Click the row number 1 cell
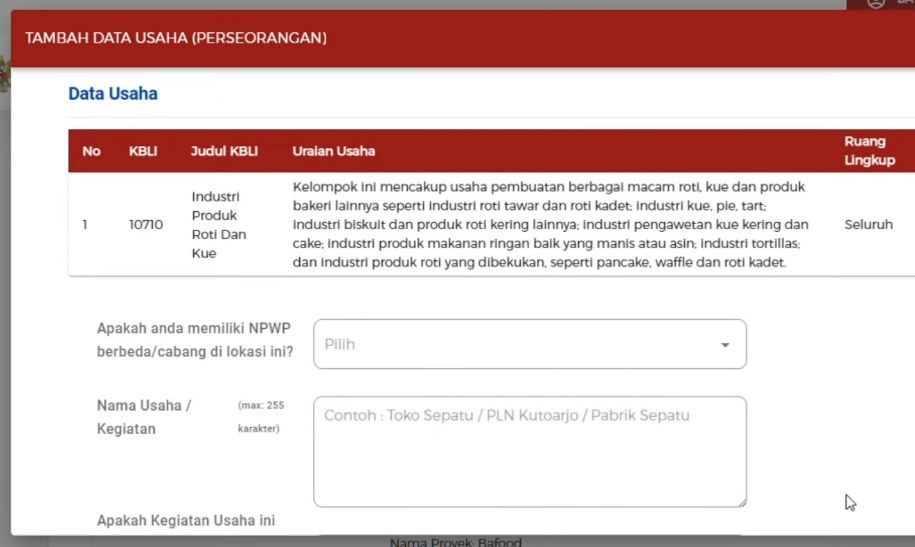 85,225
